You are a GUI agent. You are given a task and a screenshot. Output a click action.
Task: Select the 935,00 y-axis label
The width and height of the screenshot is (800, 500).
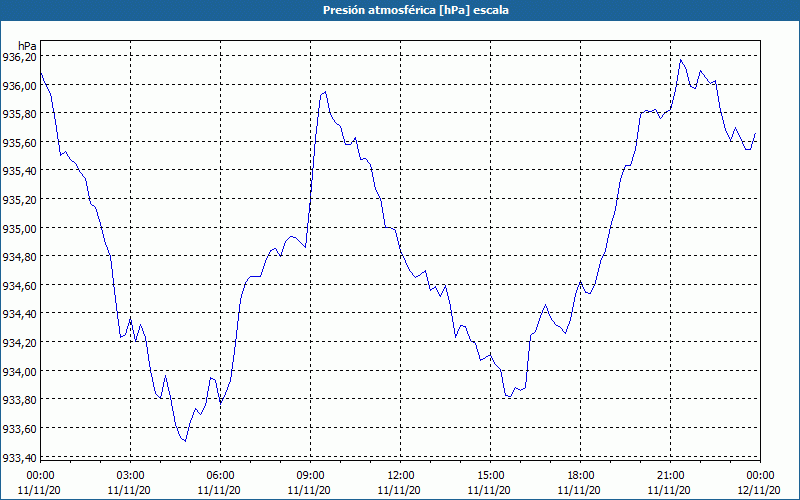[x=19, y=229]
